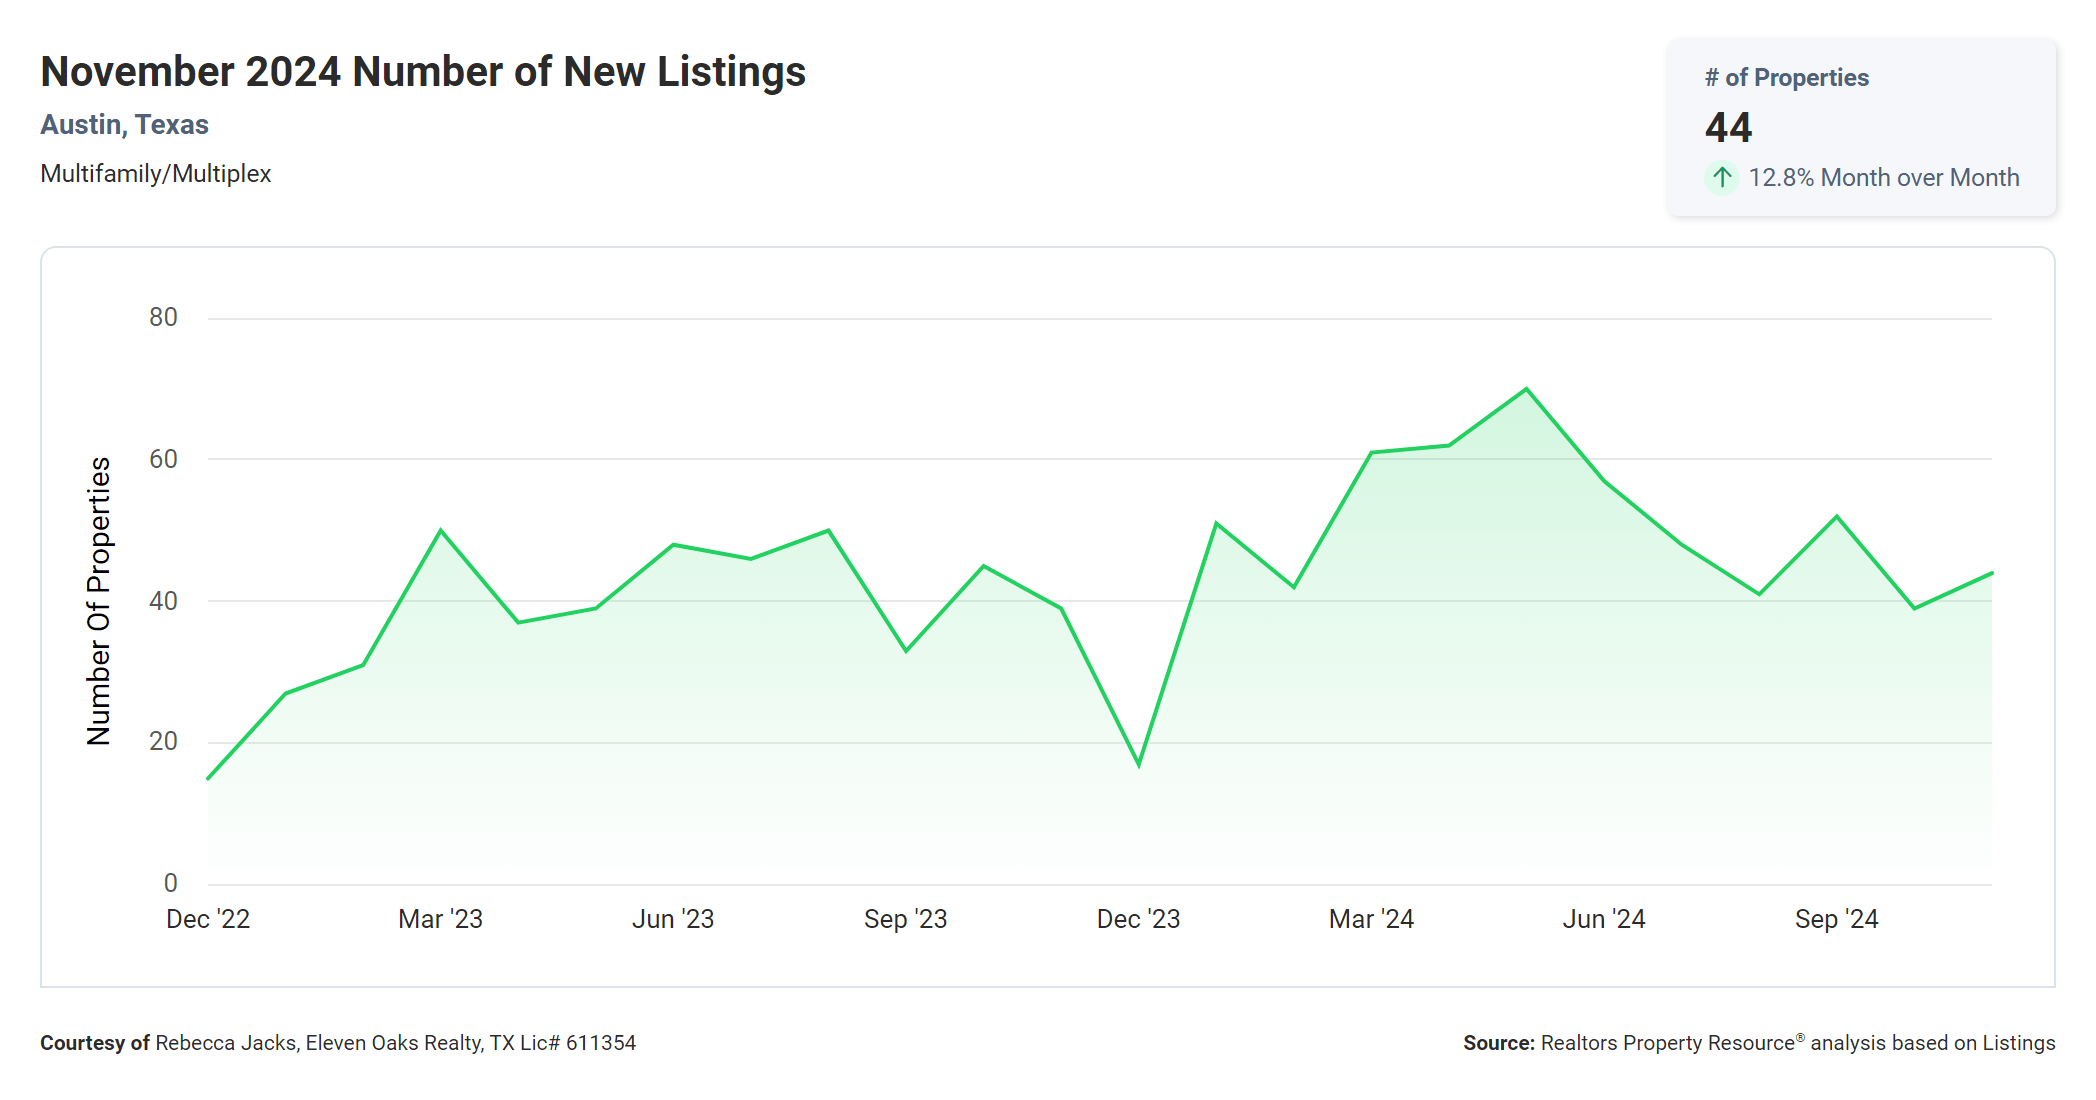The image size is (2096, 1100).
Task: Click the lowest dip at Dec '23
Action: pyautogui.click(x=1139, y=765)
